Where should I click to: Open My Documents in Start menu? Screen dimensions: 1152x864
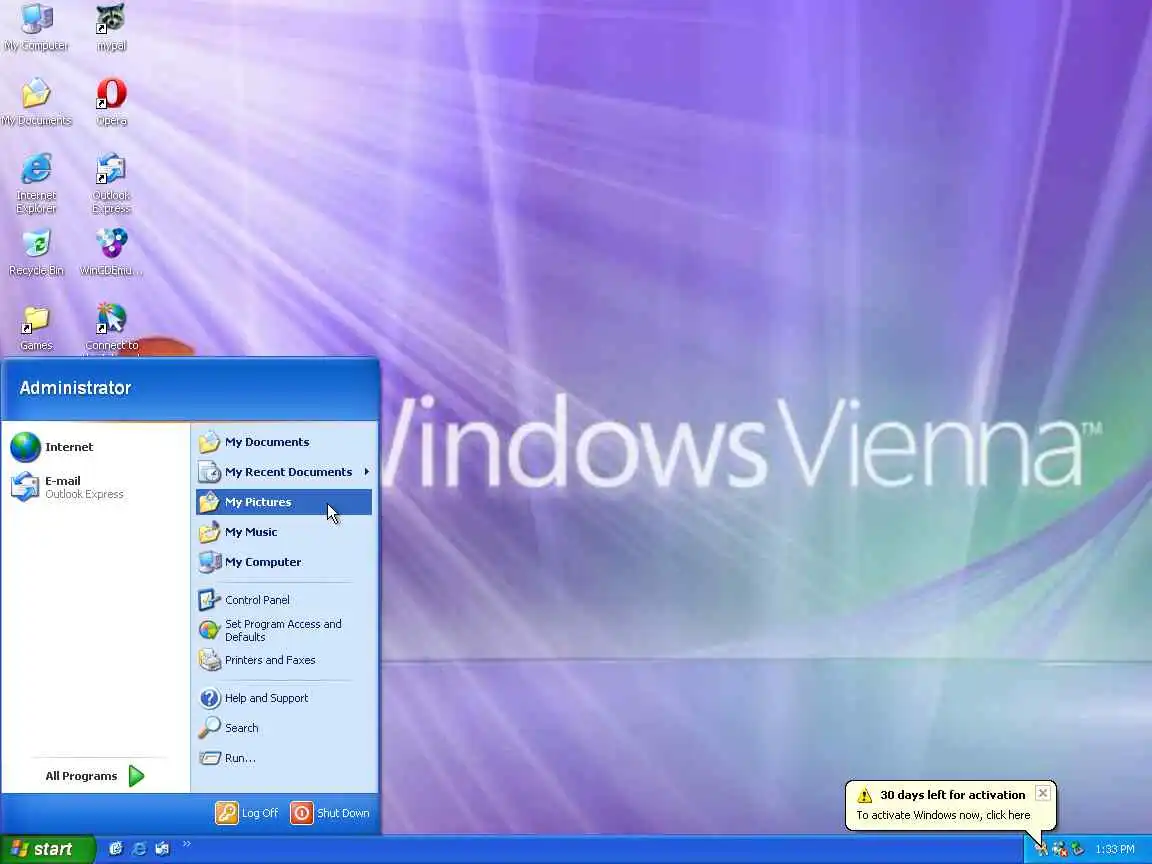(x=284, y=442)
